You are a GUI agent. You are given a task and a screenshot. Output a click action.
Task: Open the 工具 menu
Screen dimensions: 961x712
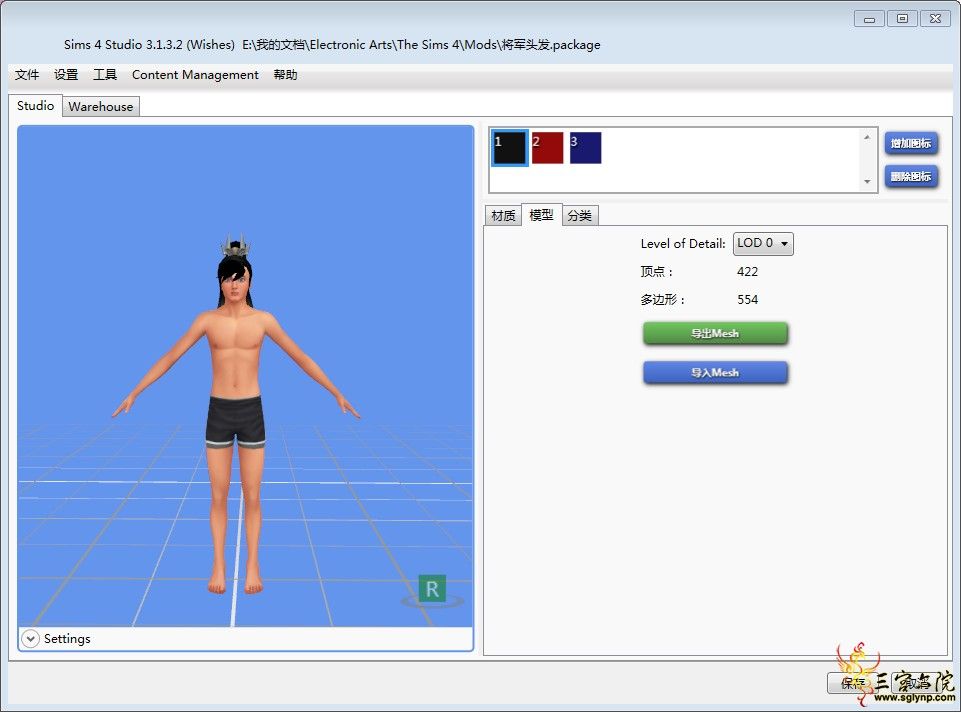pyautogui.click(x=105, y=75)
